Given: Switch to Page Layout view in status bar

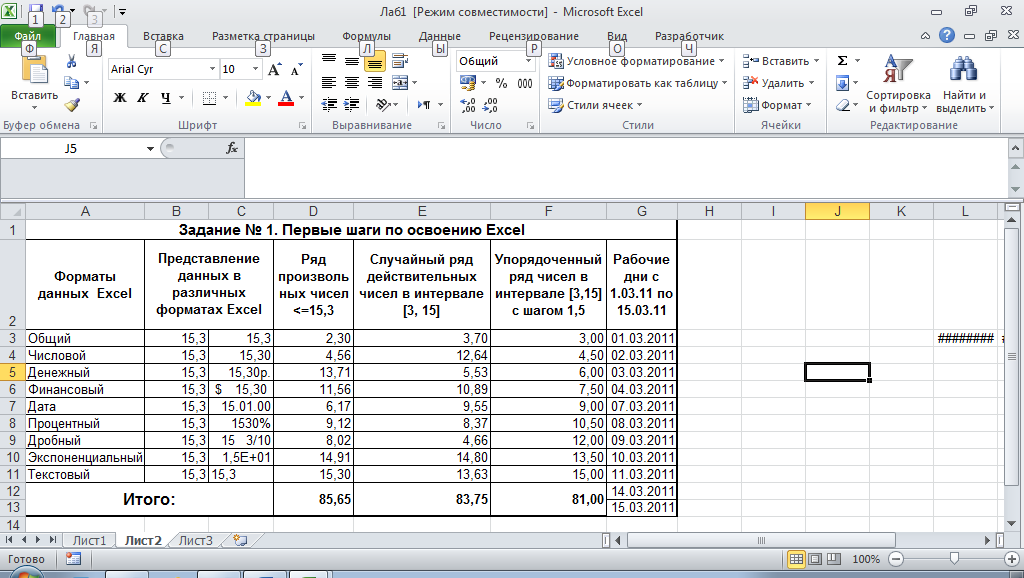Looking at the screenshot, I should (x=815, y=559).
